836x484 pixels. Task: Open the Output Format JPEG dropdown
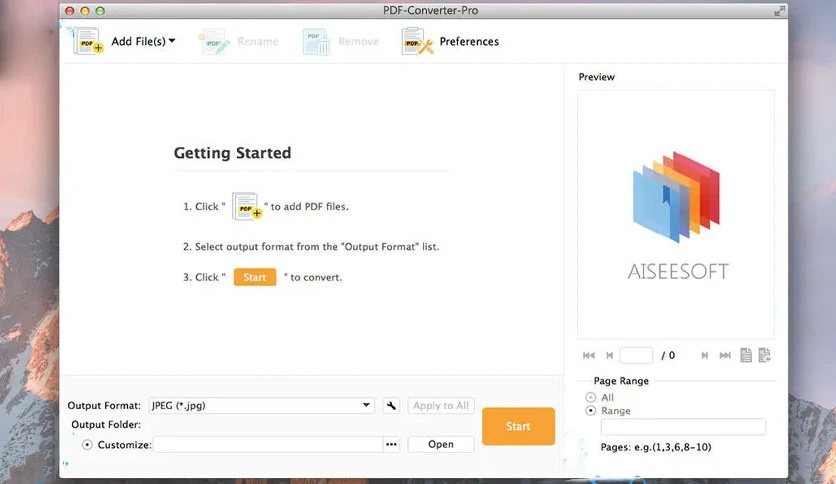[x=262, y=406]
